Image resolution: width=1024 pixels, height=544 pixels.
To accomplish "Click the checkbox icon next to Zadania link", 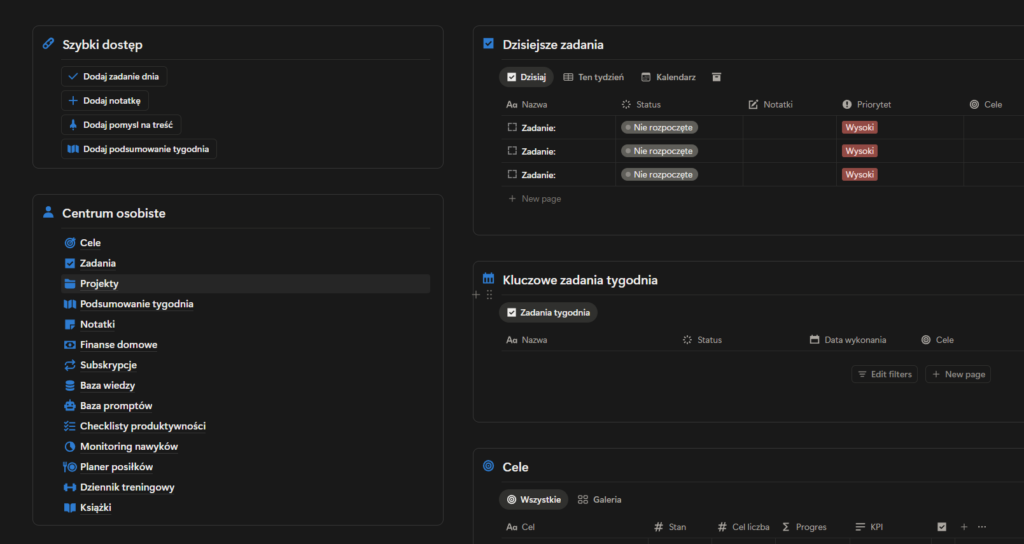I will [70, 263].
